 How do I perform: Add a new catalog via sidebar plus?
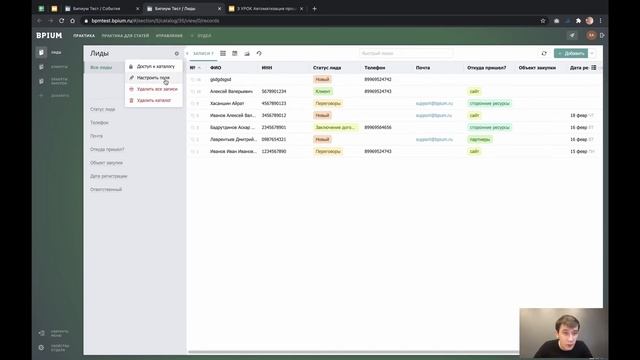click(x=41, y=96)
